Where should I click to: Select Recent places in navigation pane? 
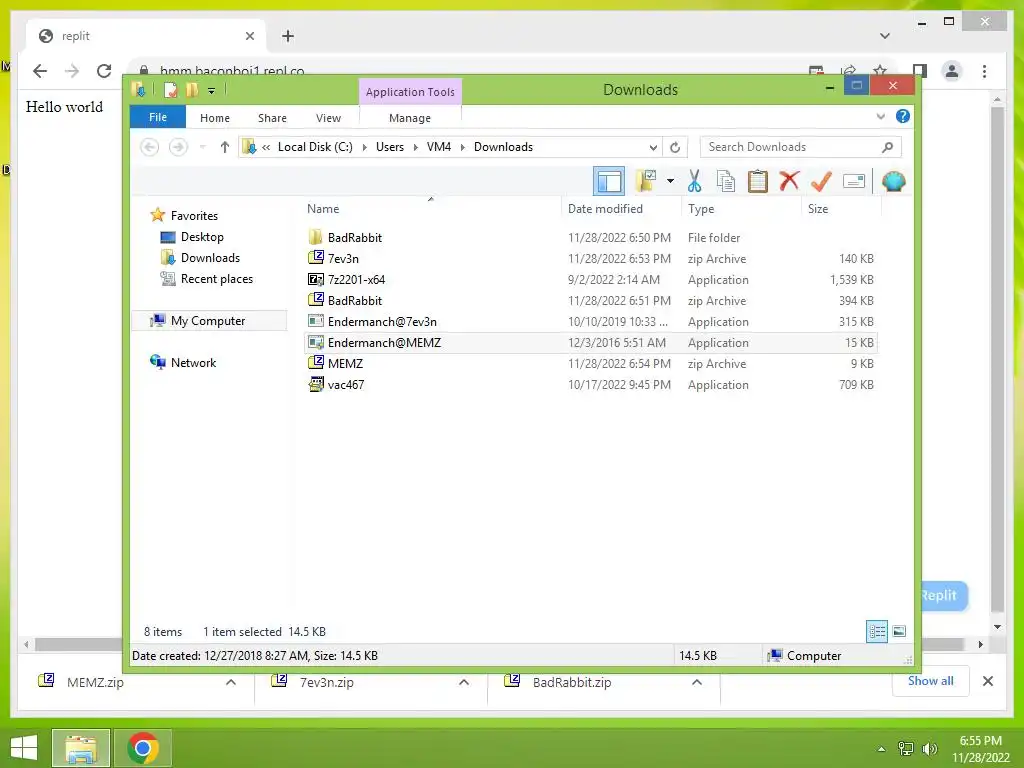216,279
